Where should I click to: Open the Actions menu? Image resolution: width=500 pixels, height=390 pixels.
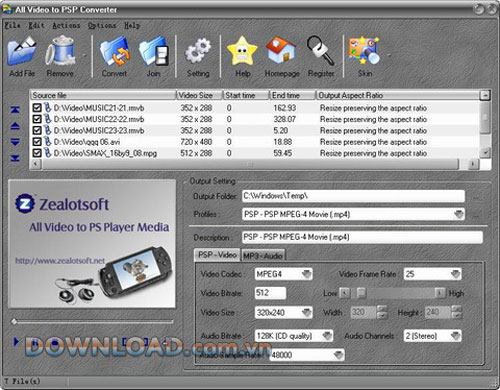point(66,25)
